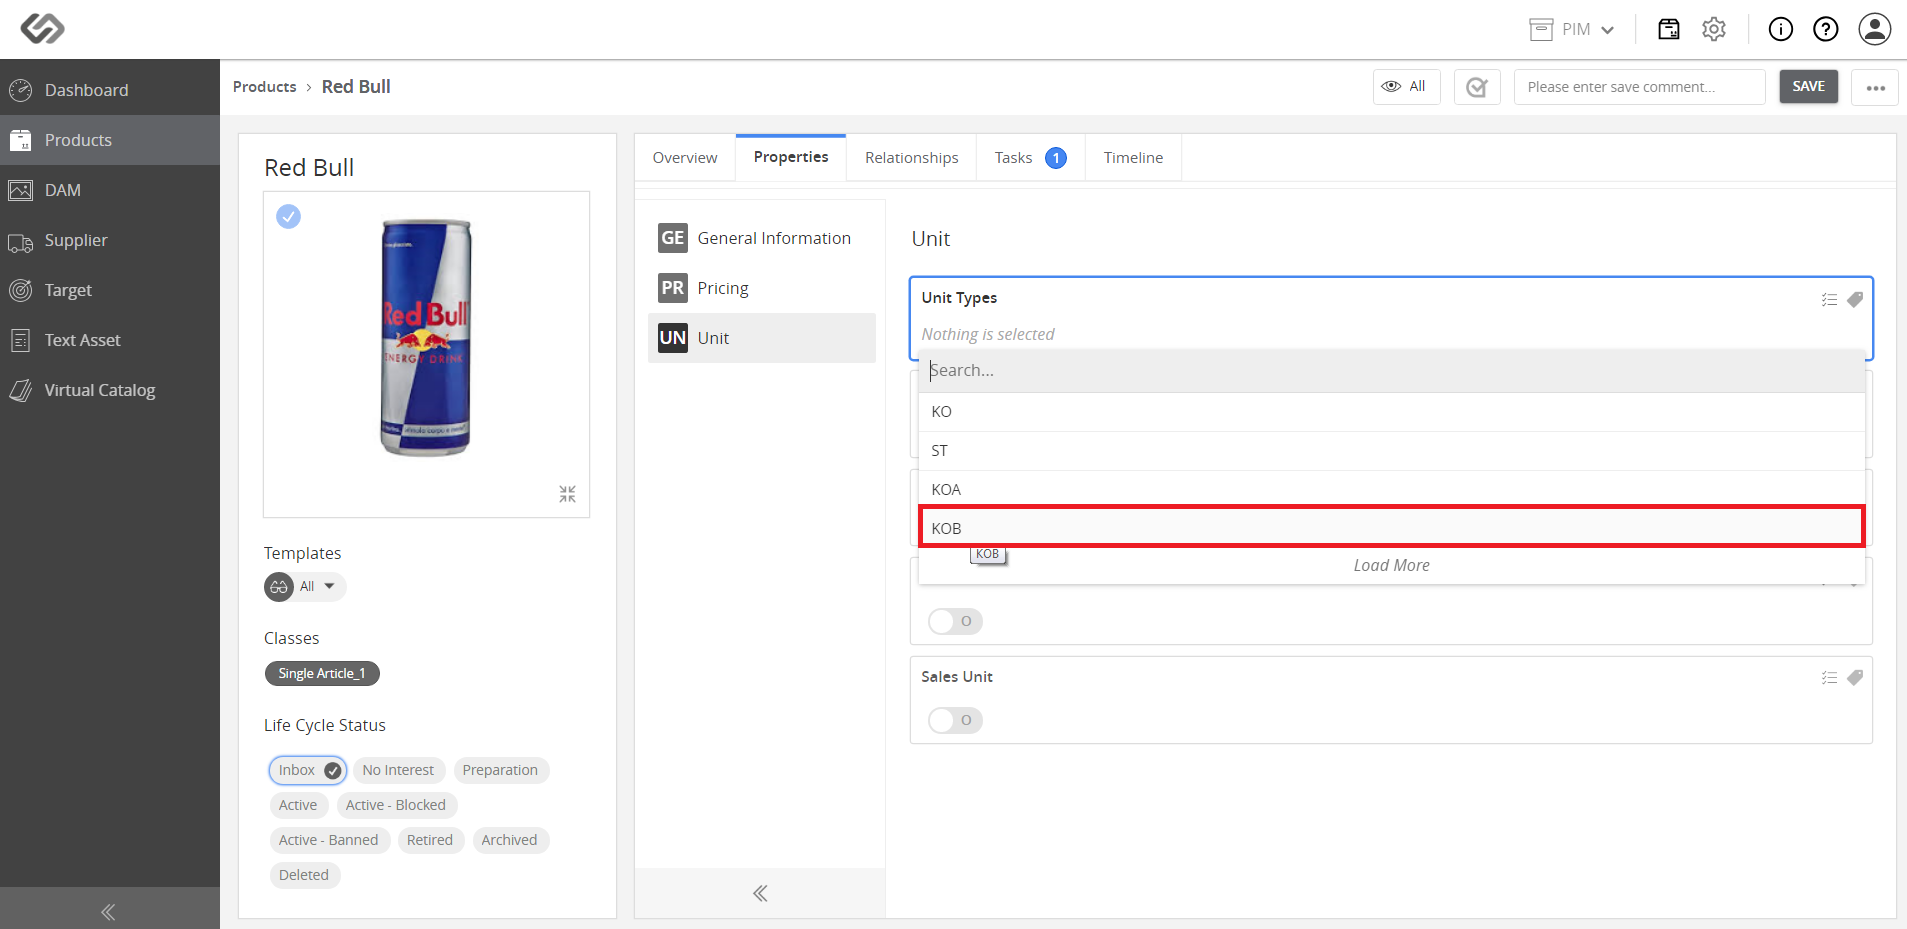Select the Preparation life cycle status
Viewport: 1907px width, 929px height.
(x=500, y=770)
